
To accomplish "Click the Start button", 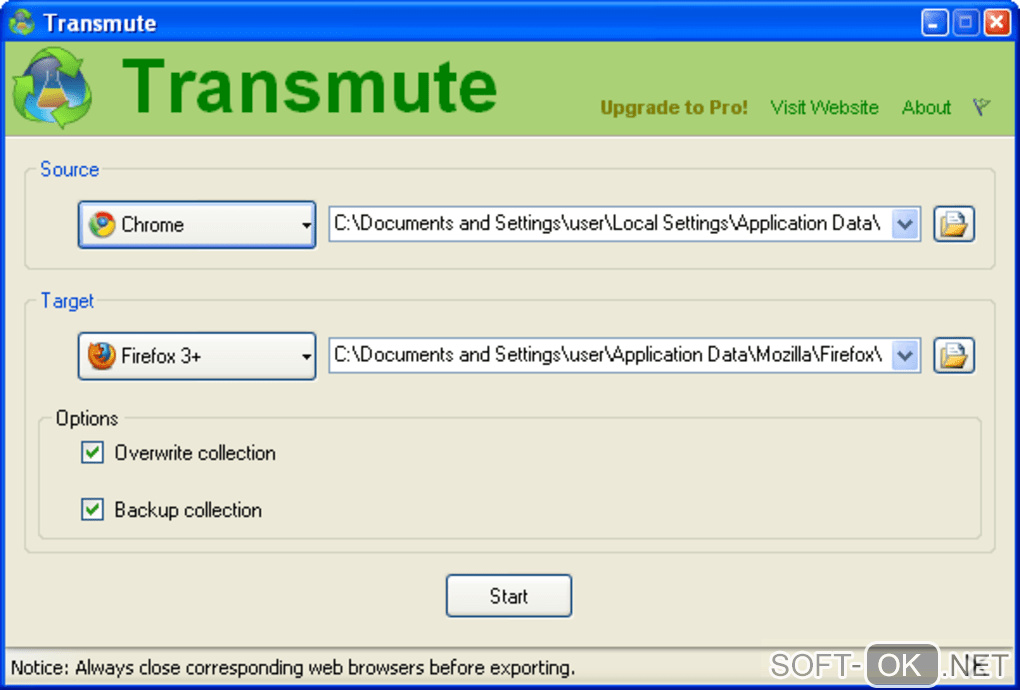I will pyautogui.click(x=509, y=596).
